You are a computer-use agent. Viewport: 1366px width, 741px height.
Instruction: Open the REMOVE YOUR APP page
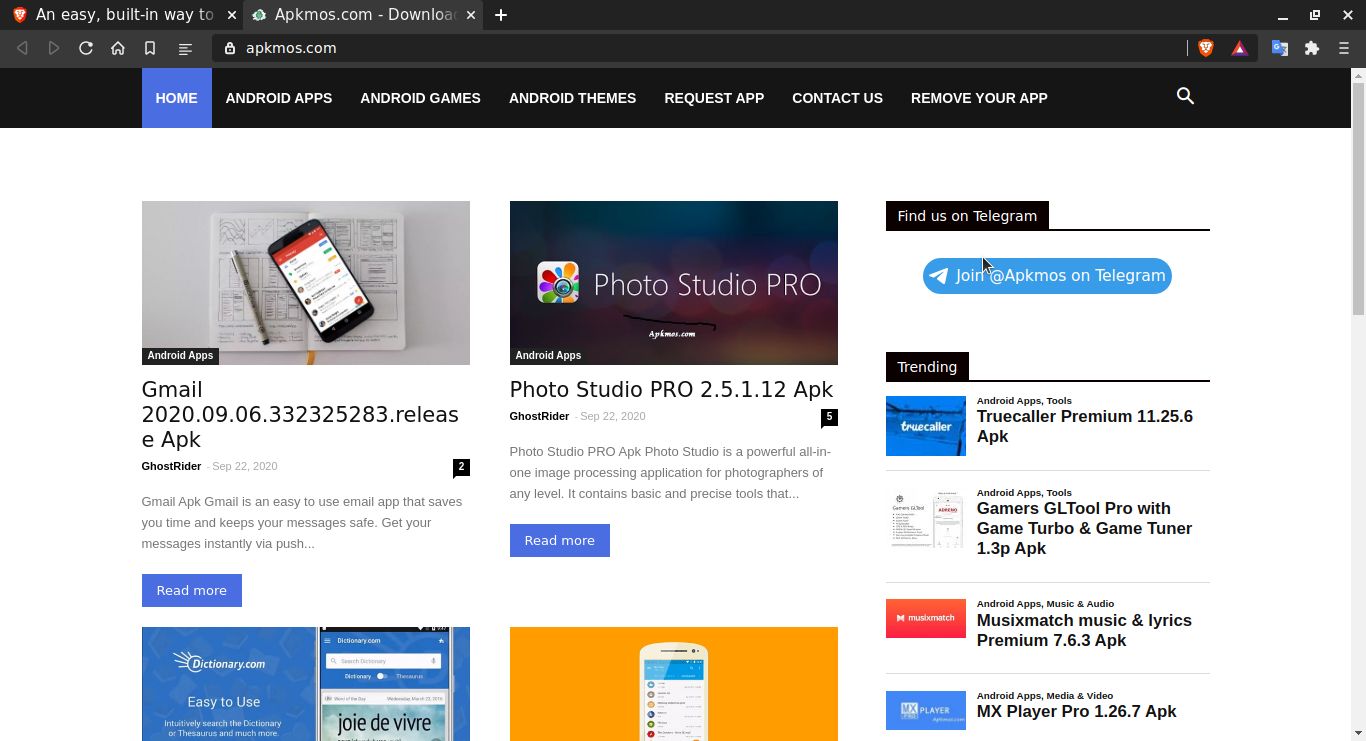[x=979, y=98]
